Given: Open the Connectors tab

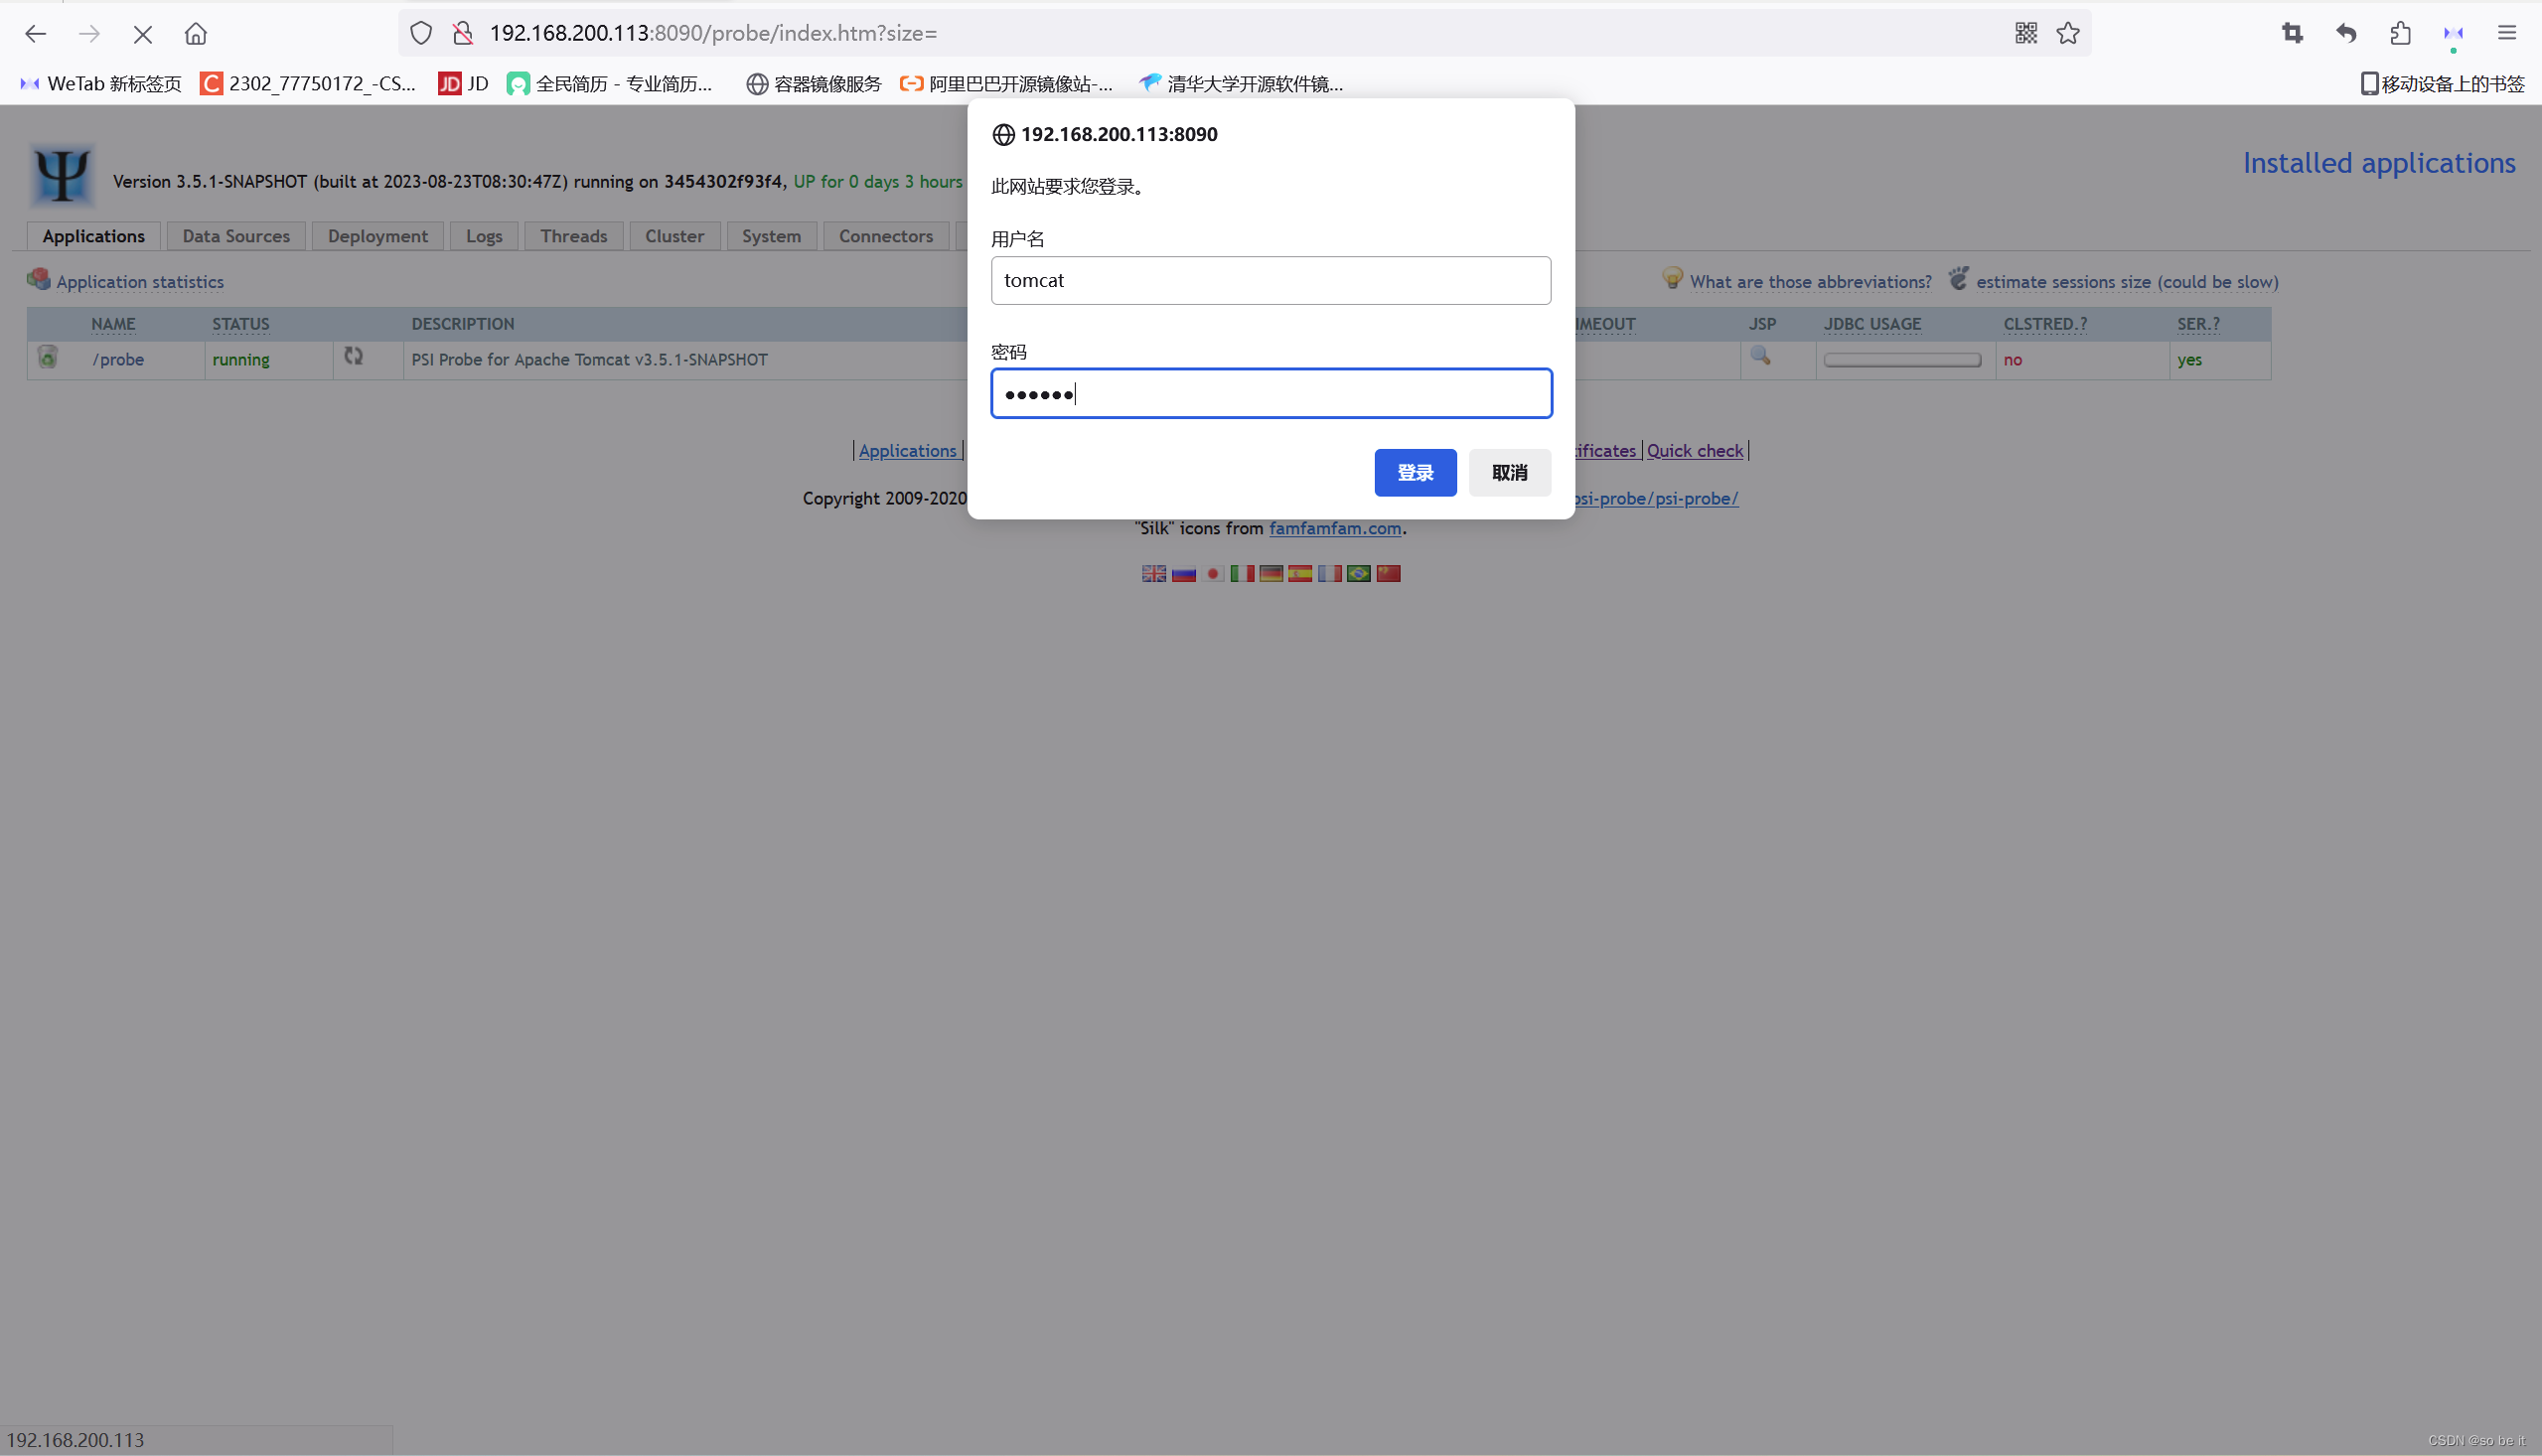Looking at the screenshot, I should (x=886, y=236).
